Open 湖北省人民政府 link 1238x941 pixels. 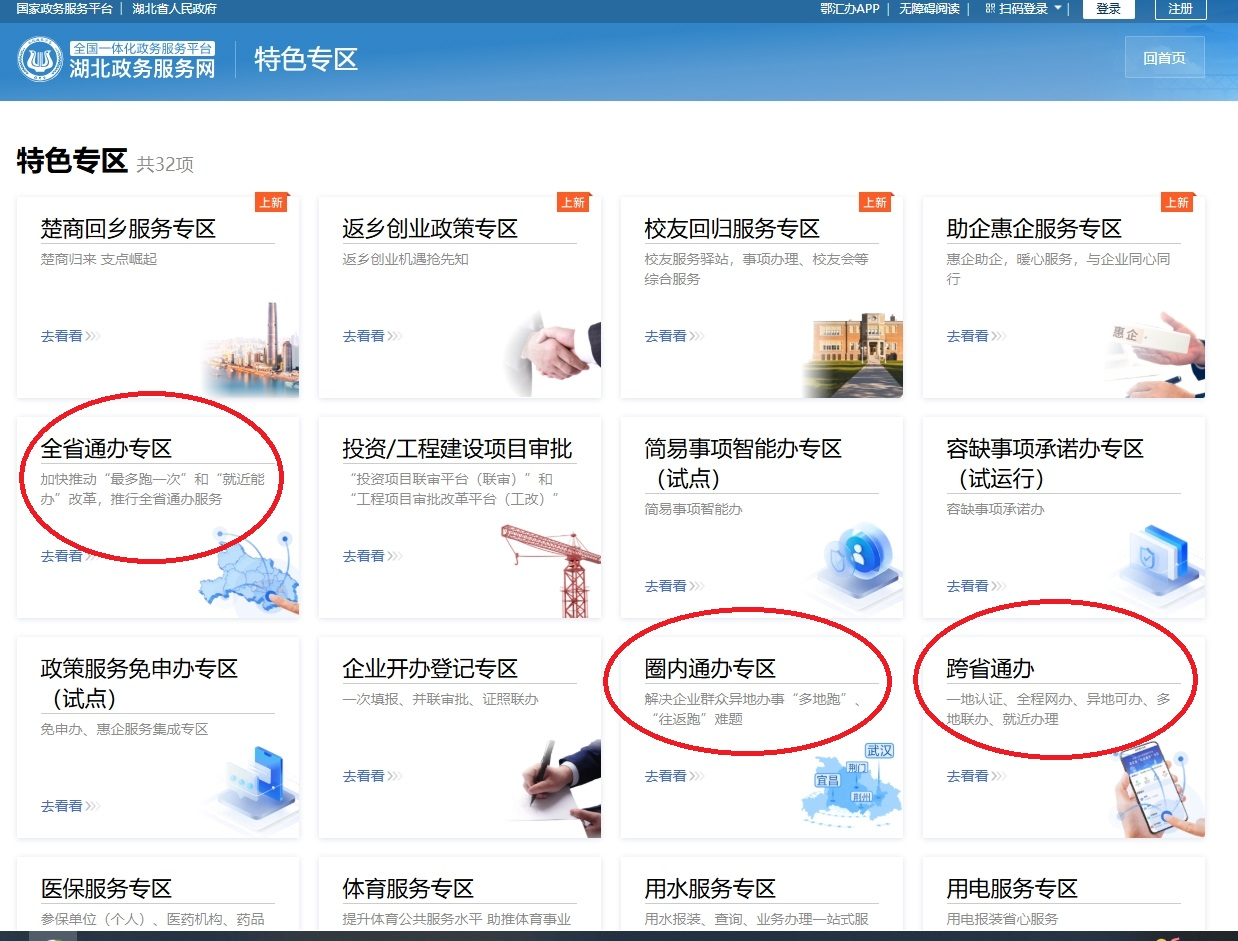point(174,9)
